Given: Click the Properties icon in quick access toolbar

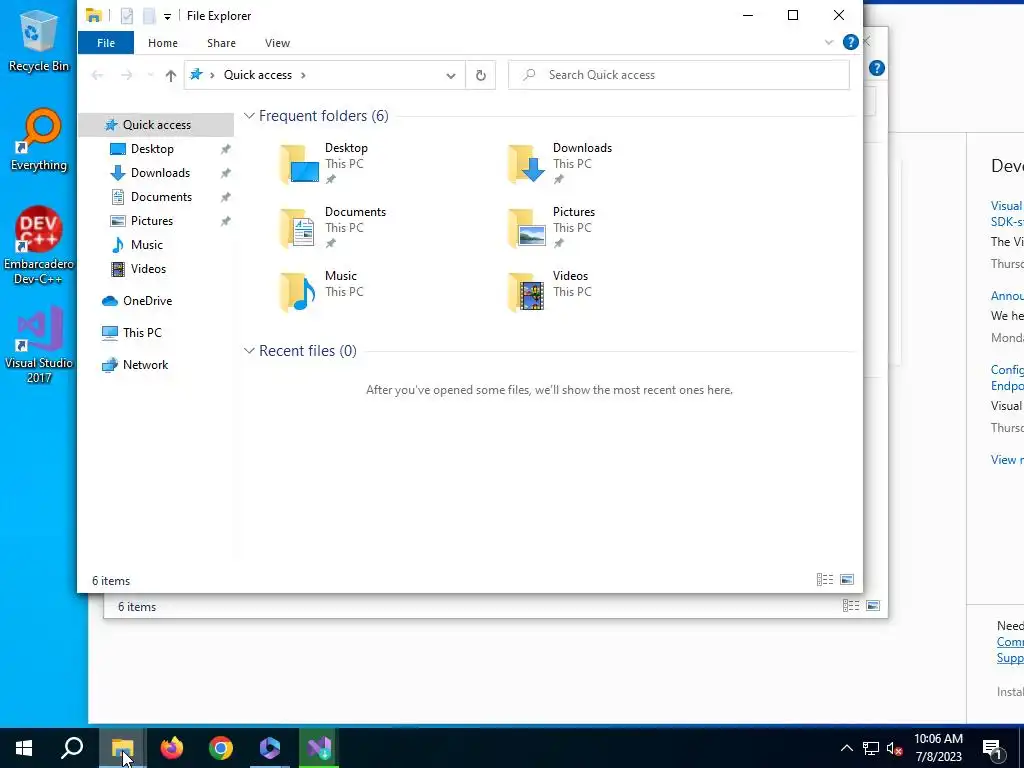Looking at the screenshot, I should [127, 16].
